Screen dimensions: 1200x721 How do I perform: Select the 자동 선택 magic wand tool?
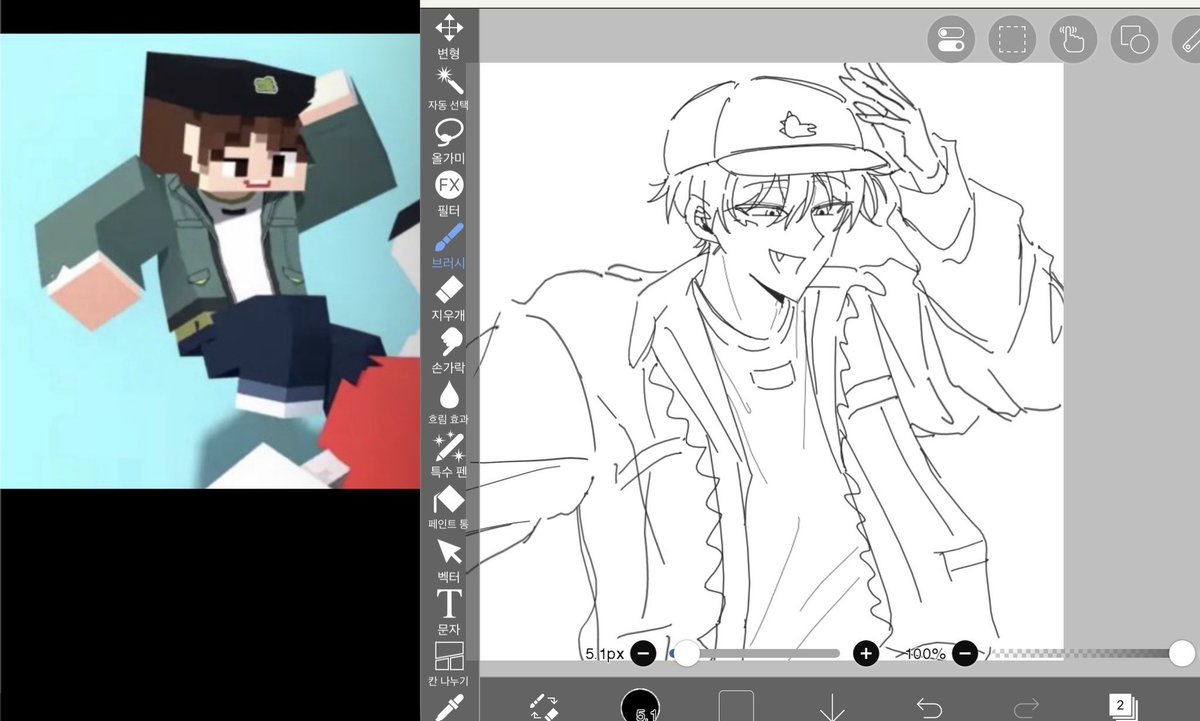(449, 88)
